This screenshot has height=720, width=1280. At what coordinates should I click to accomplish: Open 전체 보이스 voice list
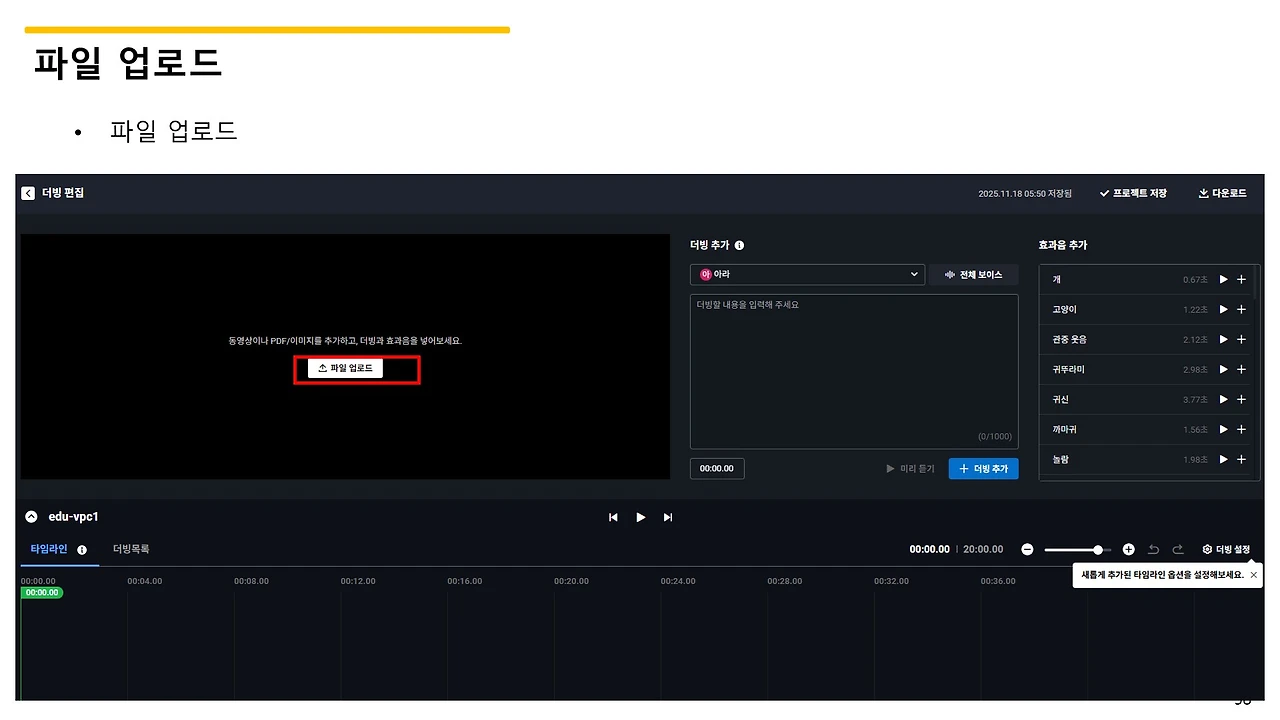click(973, 274)
